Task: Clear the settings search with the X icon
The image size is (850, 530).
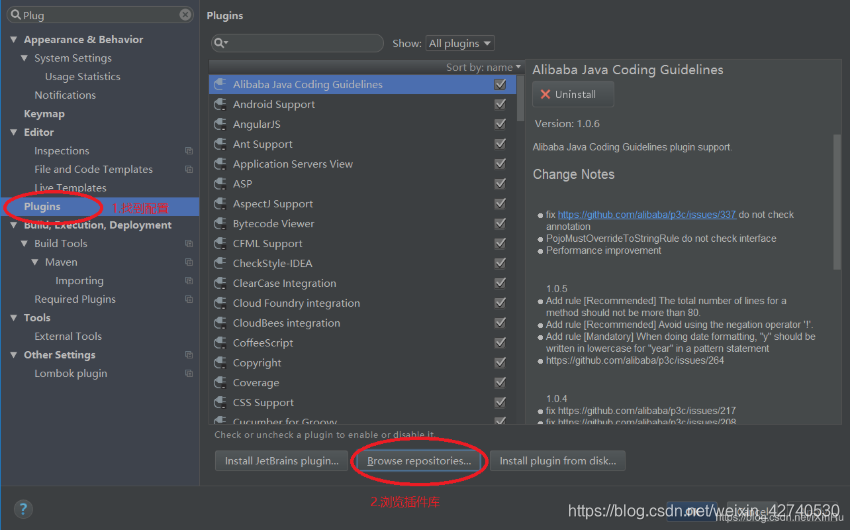Action: tap(185, 15)
